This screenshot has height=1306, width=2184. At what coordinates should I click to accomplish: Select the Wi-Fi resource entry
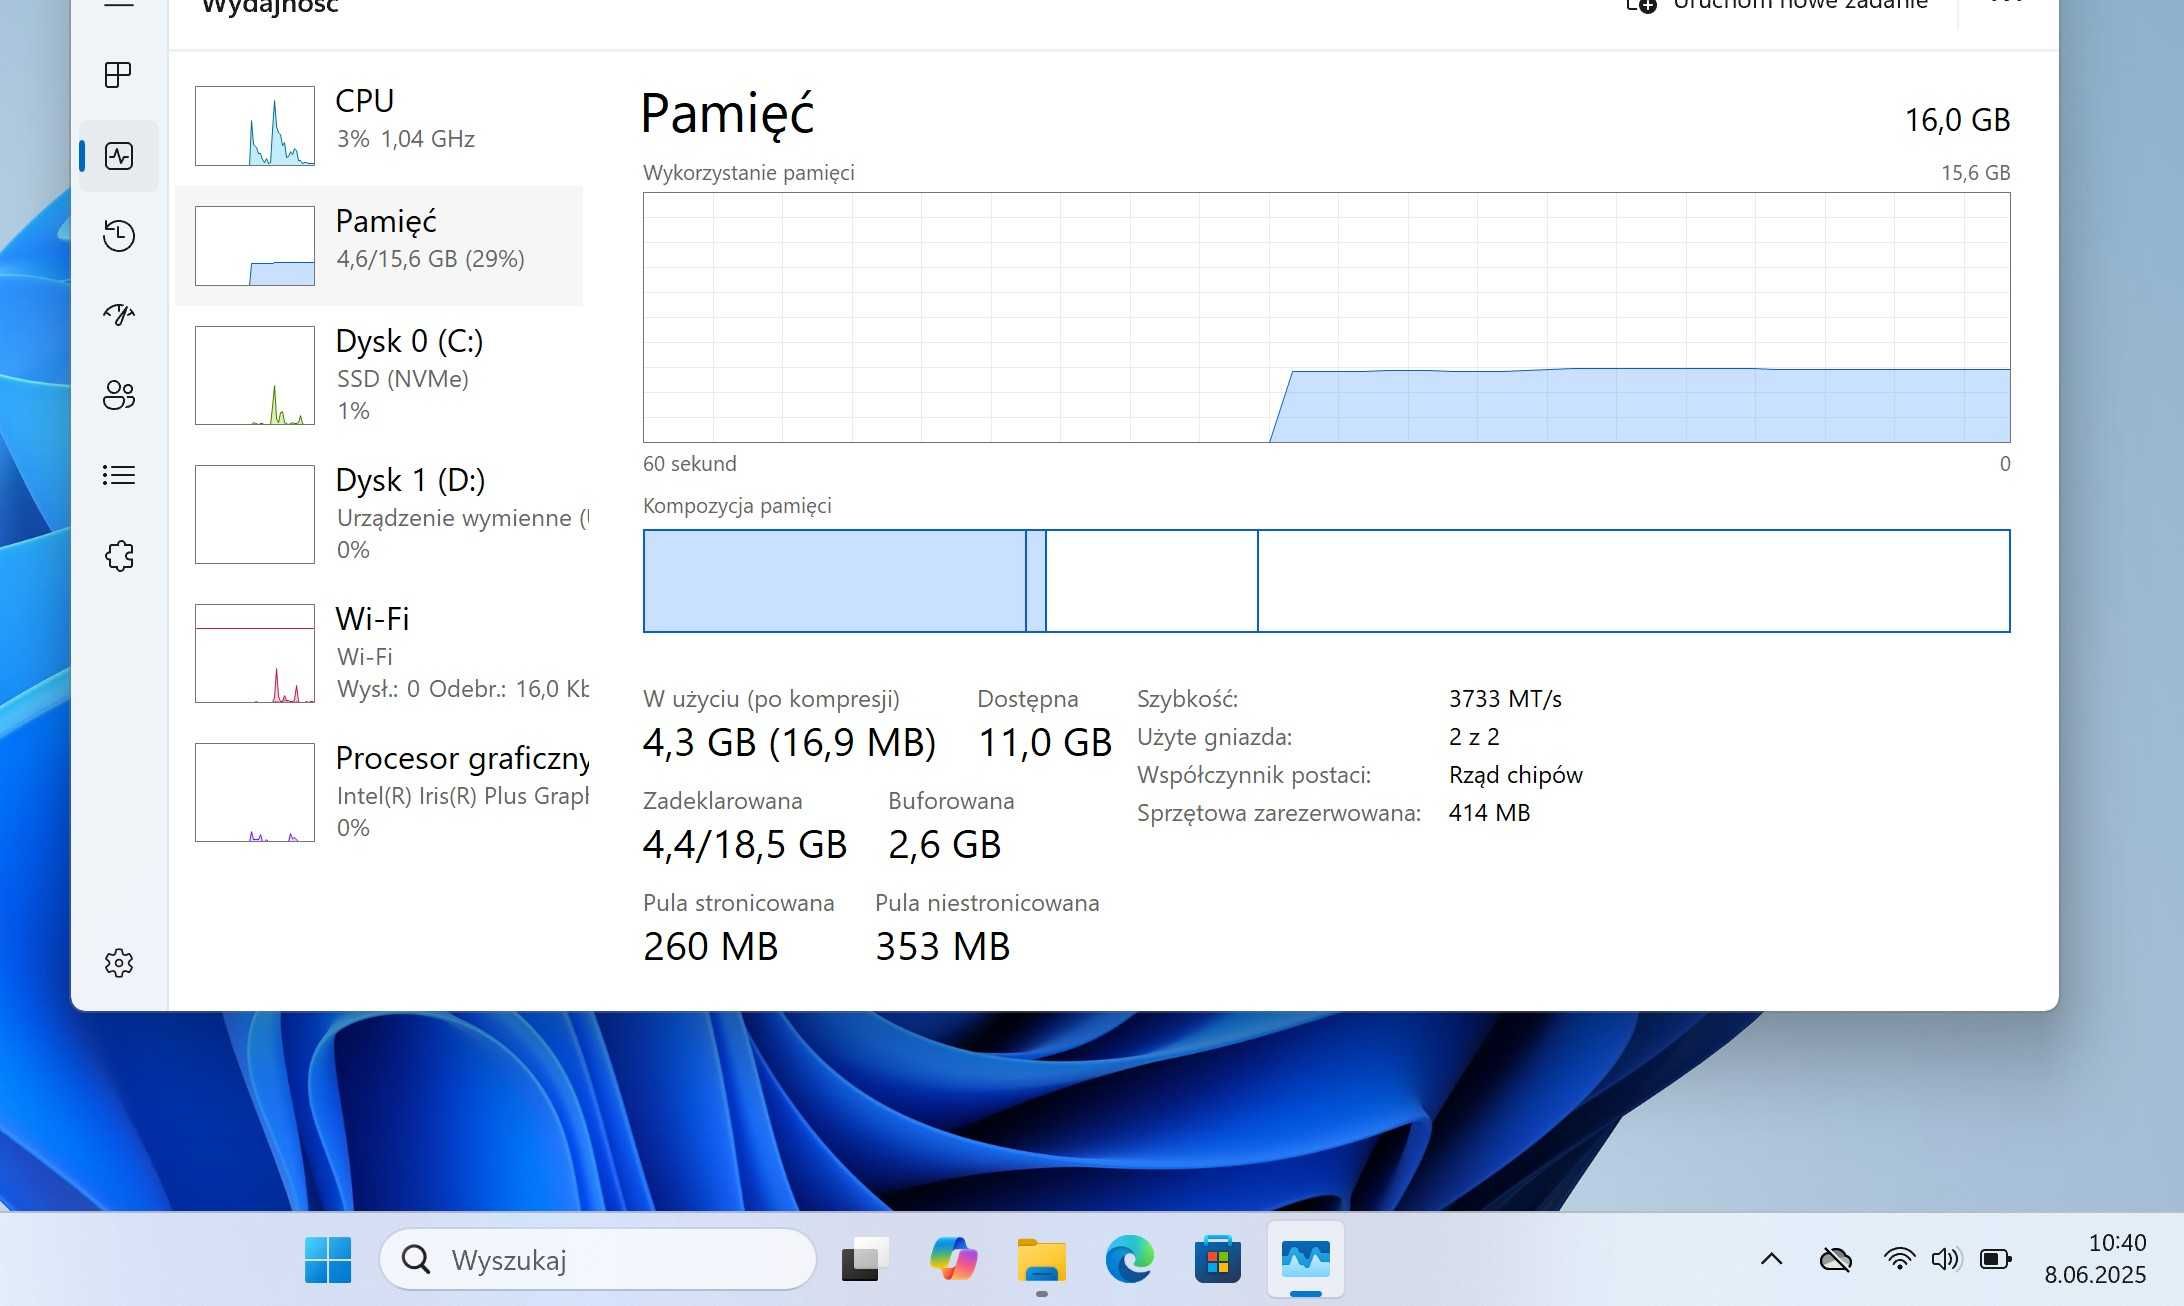(380, 653)
